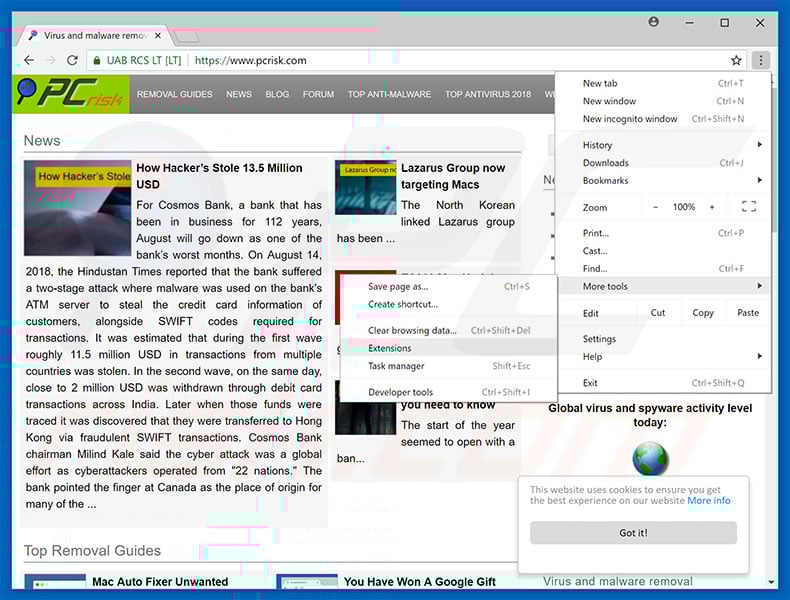Viewport: 790px width, 600px height.
Task: Select Clear browsing data...
Action: click(449, 330)
